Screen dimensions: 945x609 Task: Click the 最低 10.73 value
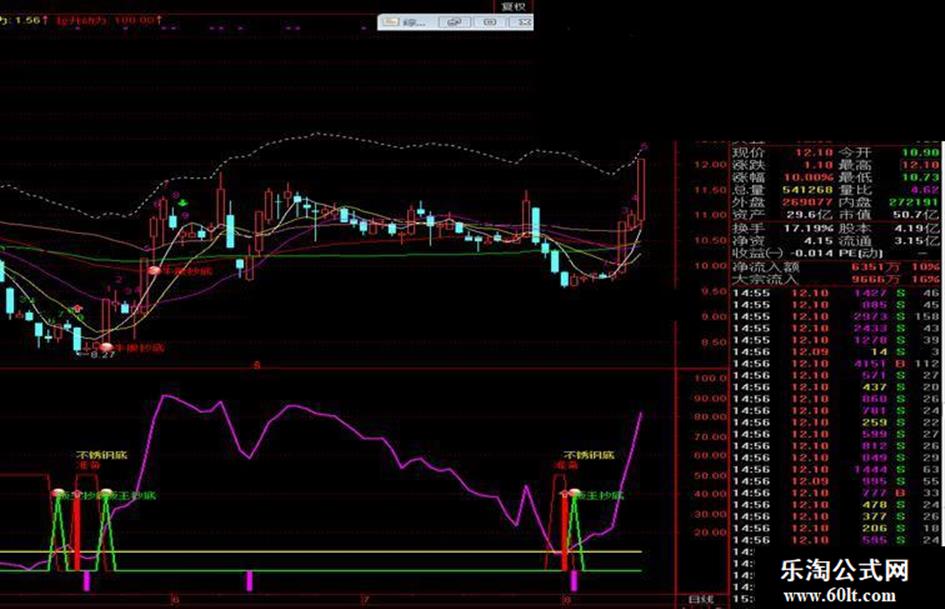point(921,177)
